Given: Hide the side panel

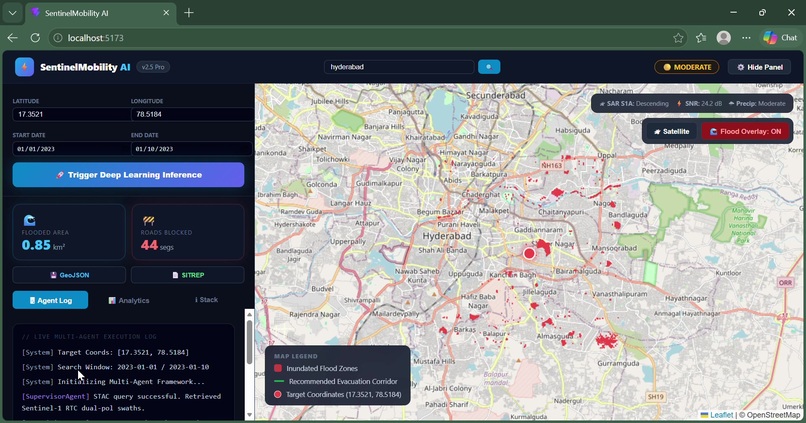Looking at the screenshot, I should 760,67.
